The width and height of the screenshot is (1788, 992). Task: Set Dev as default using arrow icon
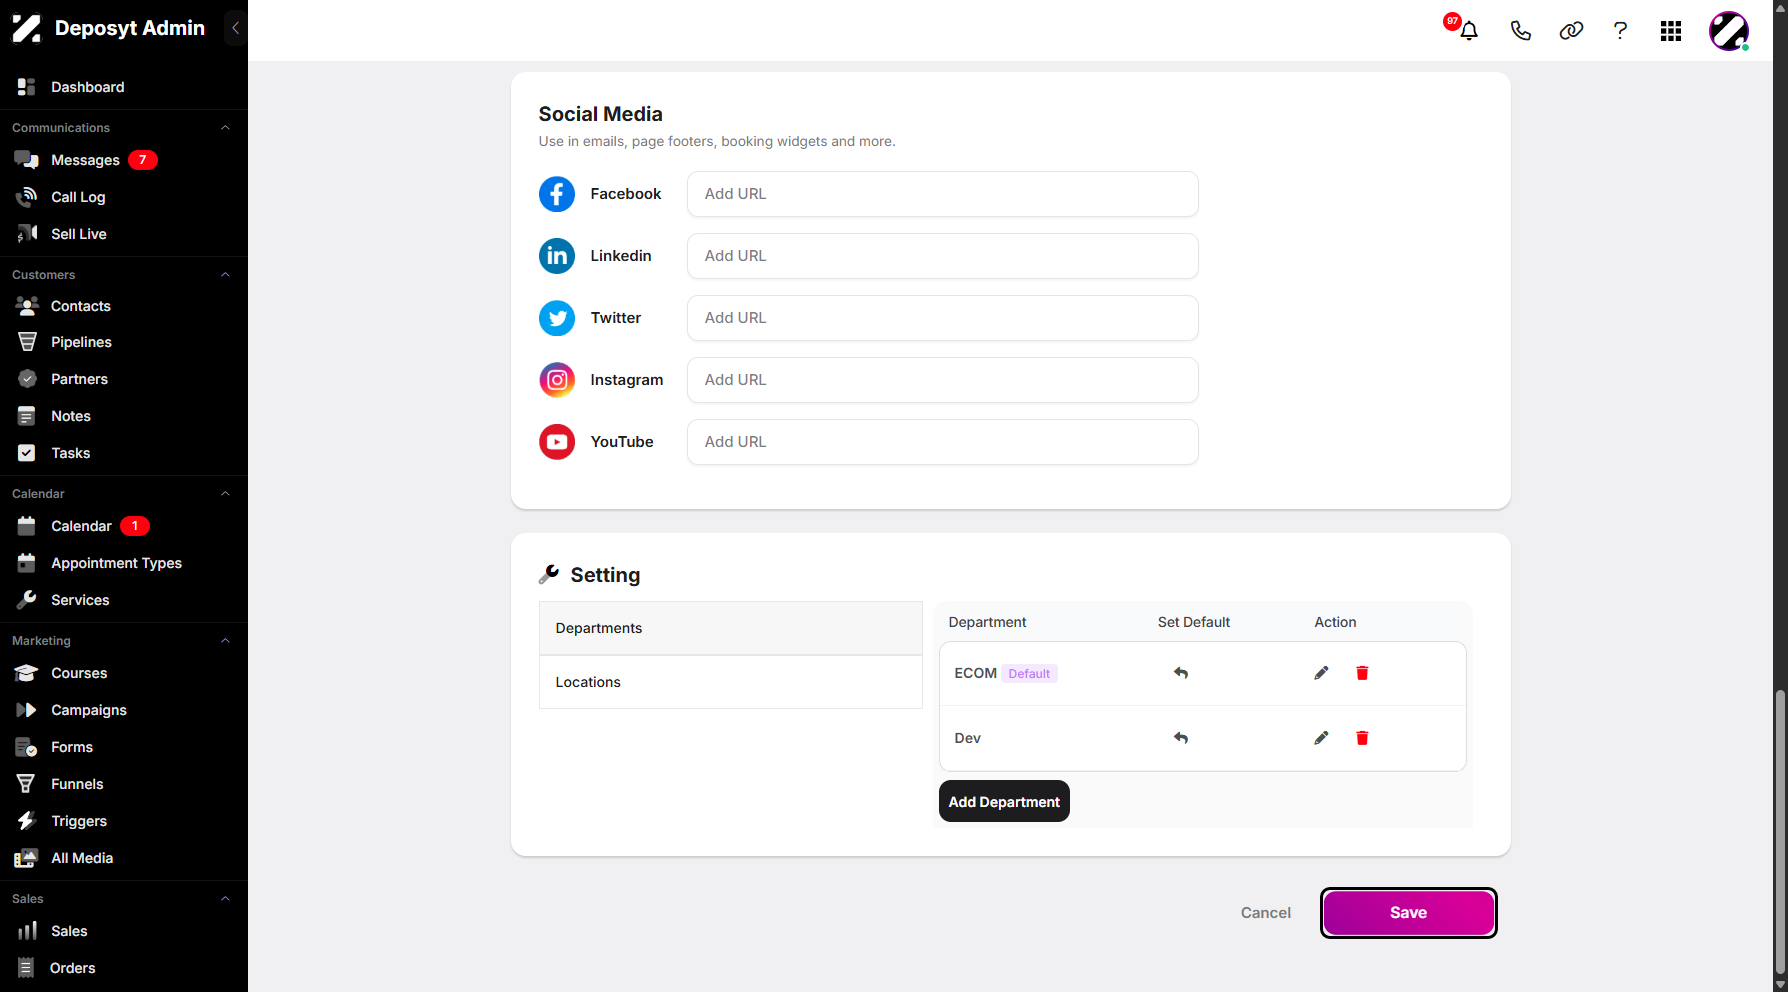pyautogui.click(x=1181, y=738)
